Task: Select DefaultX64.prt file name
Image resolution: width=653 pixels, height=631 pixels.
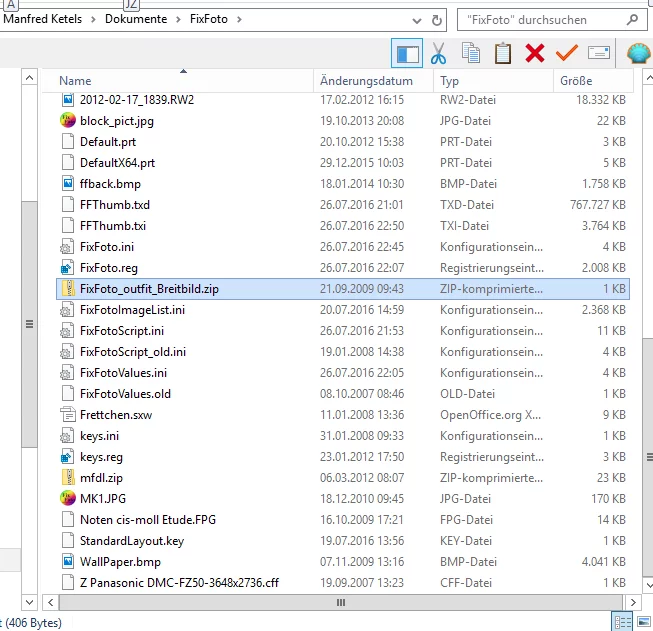Action: click(x=117, y=162)
